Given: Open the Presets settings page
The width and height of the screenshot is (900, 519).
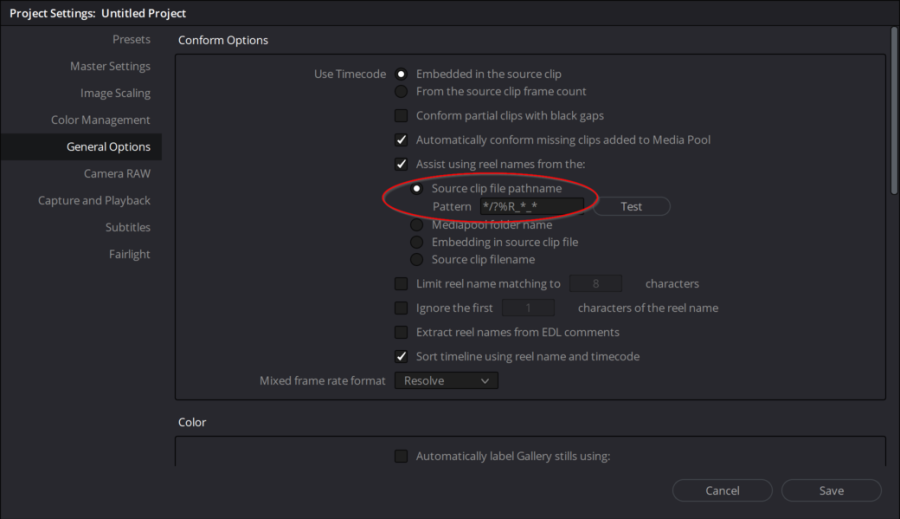Looking at the screenshot, I should [x=131, y=40].
